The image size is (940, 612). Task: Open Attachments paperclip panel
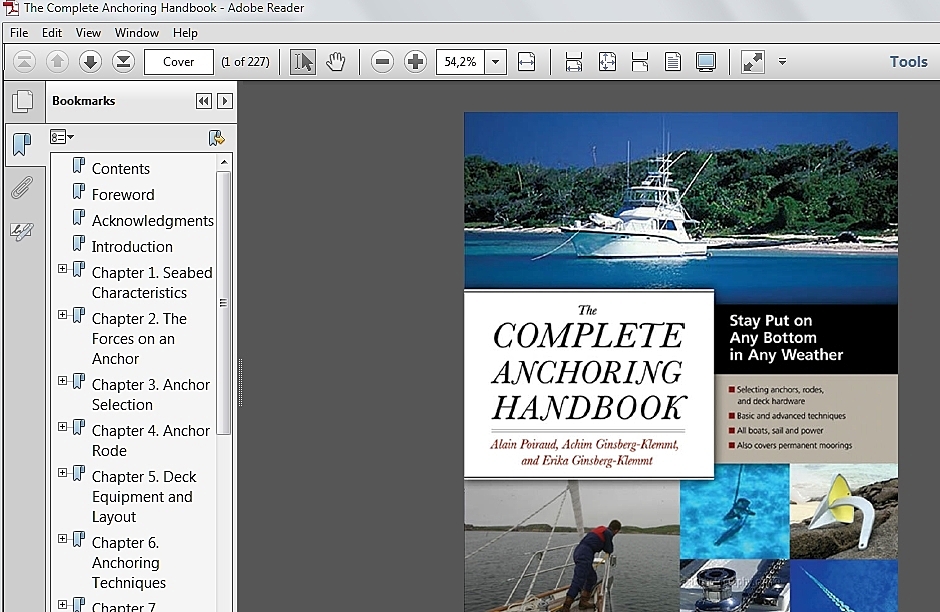[x=22, y=188]
